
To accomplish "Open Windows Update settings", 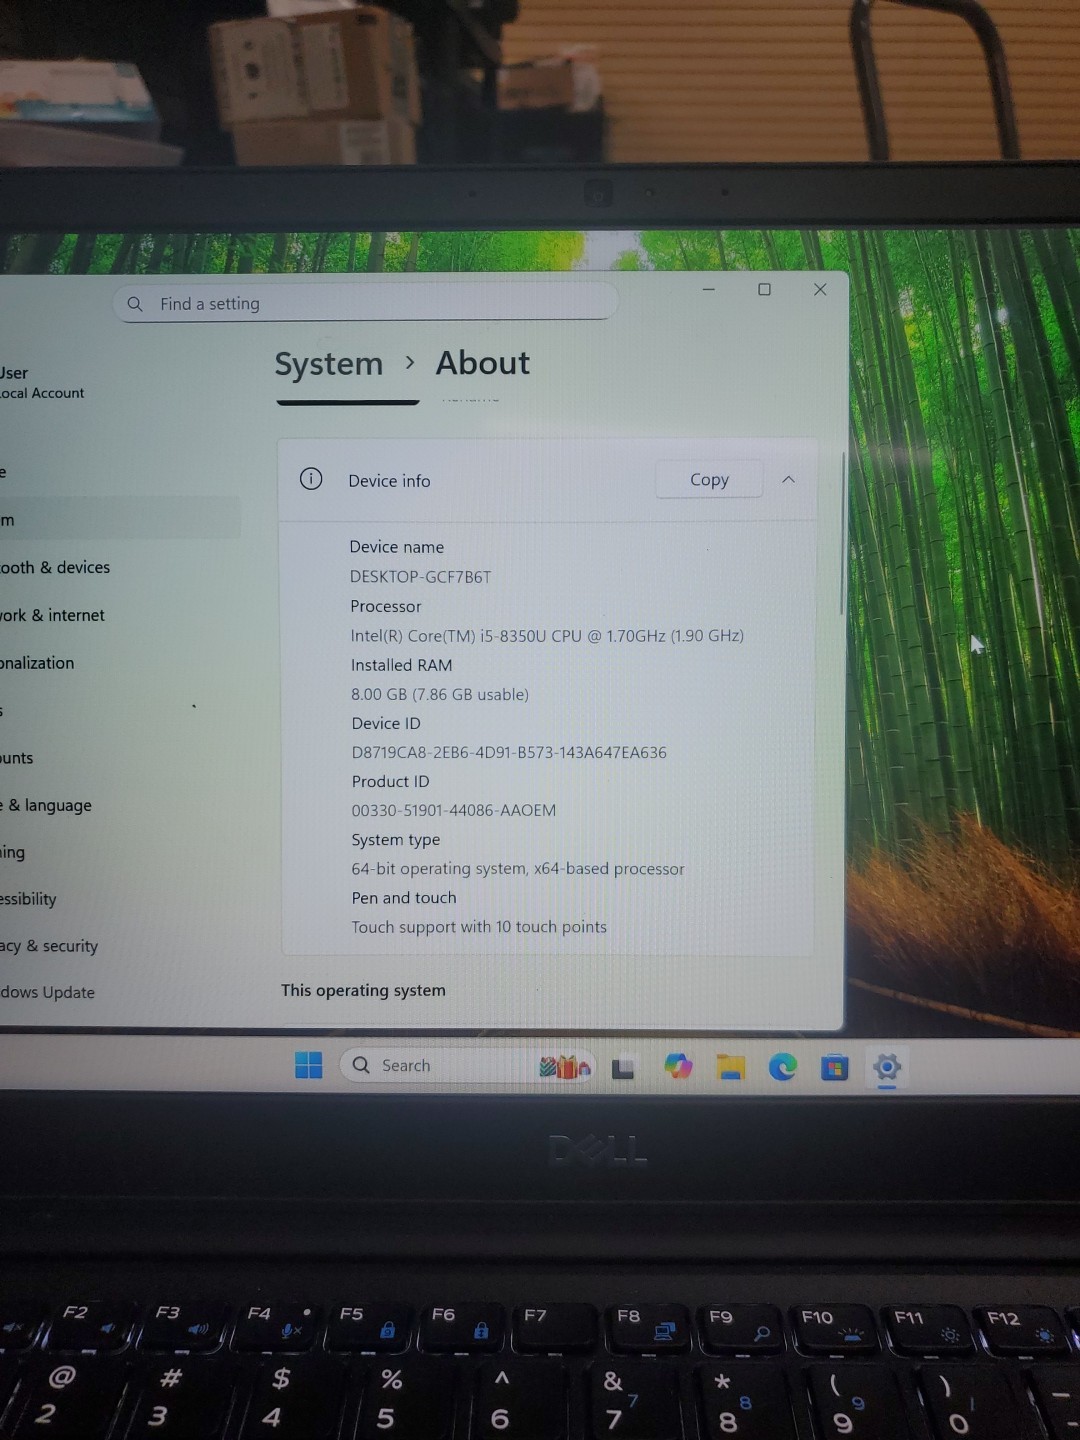I will click(x=48, y=992).
